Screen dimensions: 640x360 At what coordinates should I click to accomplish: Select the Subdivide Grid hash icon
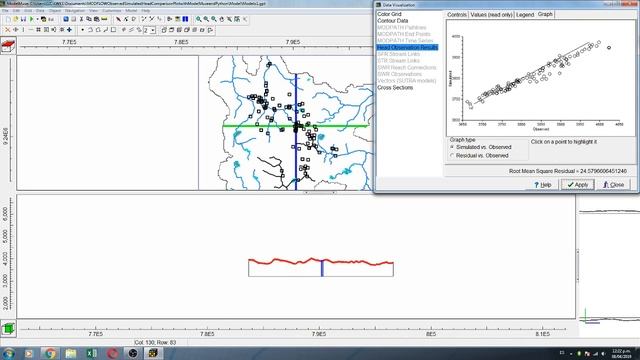(38, 30)
